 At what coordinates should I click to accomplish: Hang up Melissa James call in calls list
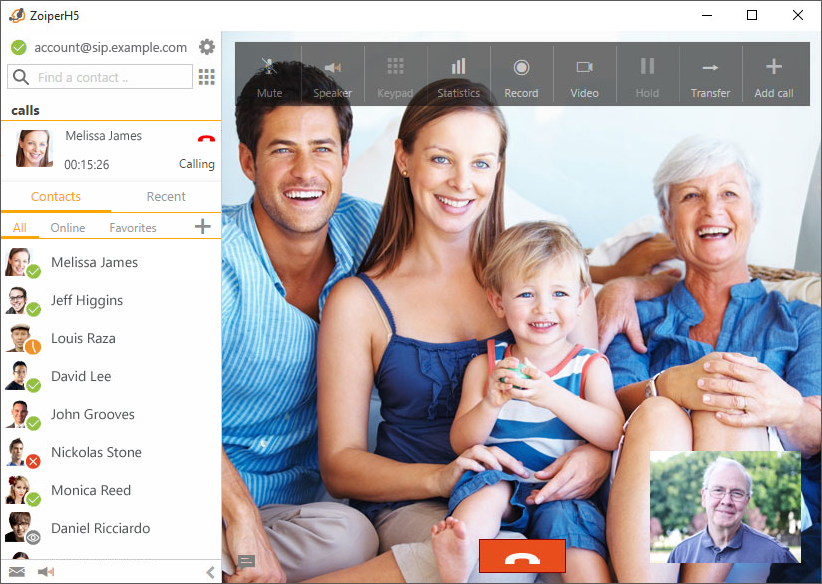pyautogui.click(x=206, y=140)
